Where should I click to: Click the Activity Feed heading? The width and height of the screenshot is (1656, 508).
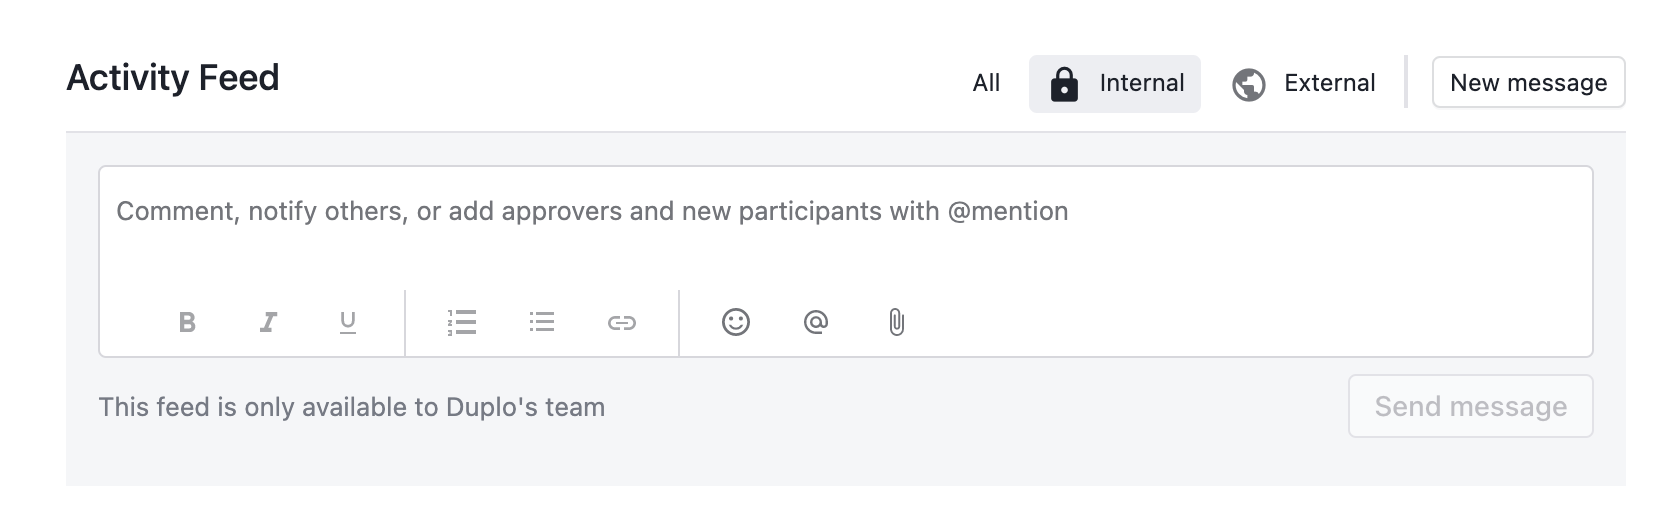tap(173, 78)
